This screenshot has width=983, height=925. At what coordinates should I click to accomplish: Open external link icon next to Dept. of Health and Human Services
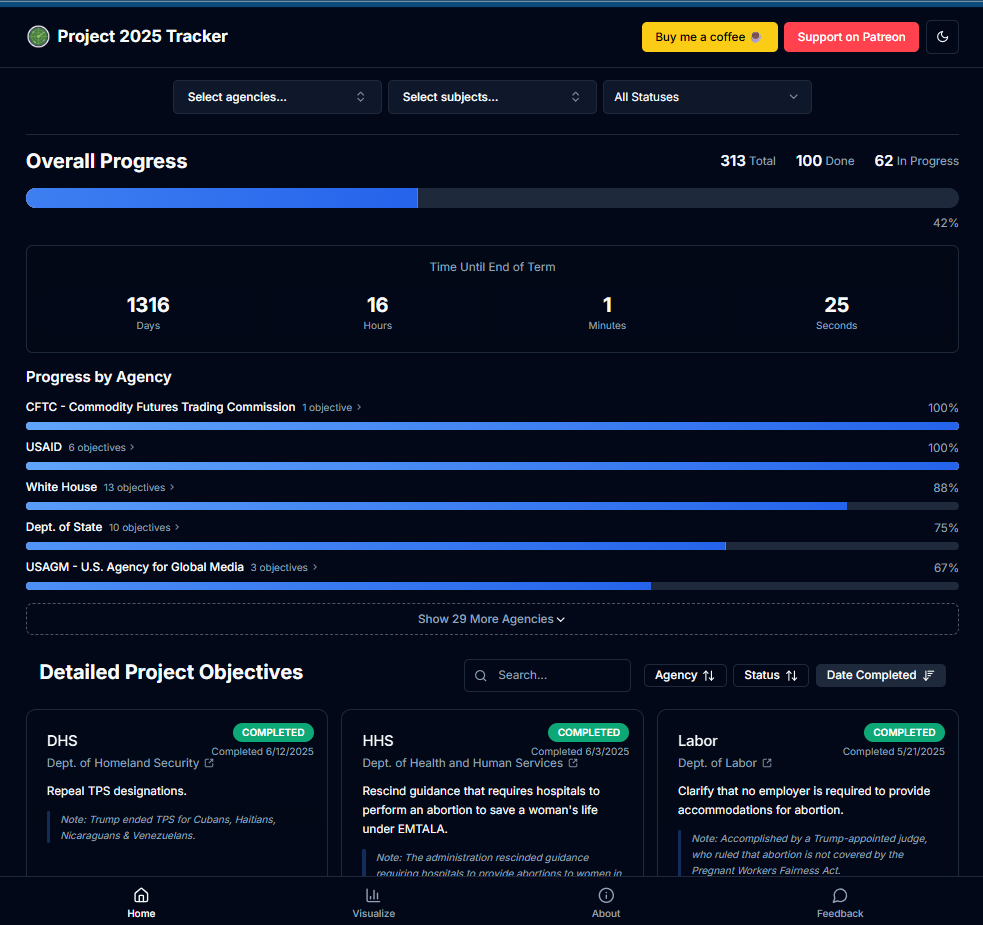[573, 763]
